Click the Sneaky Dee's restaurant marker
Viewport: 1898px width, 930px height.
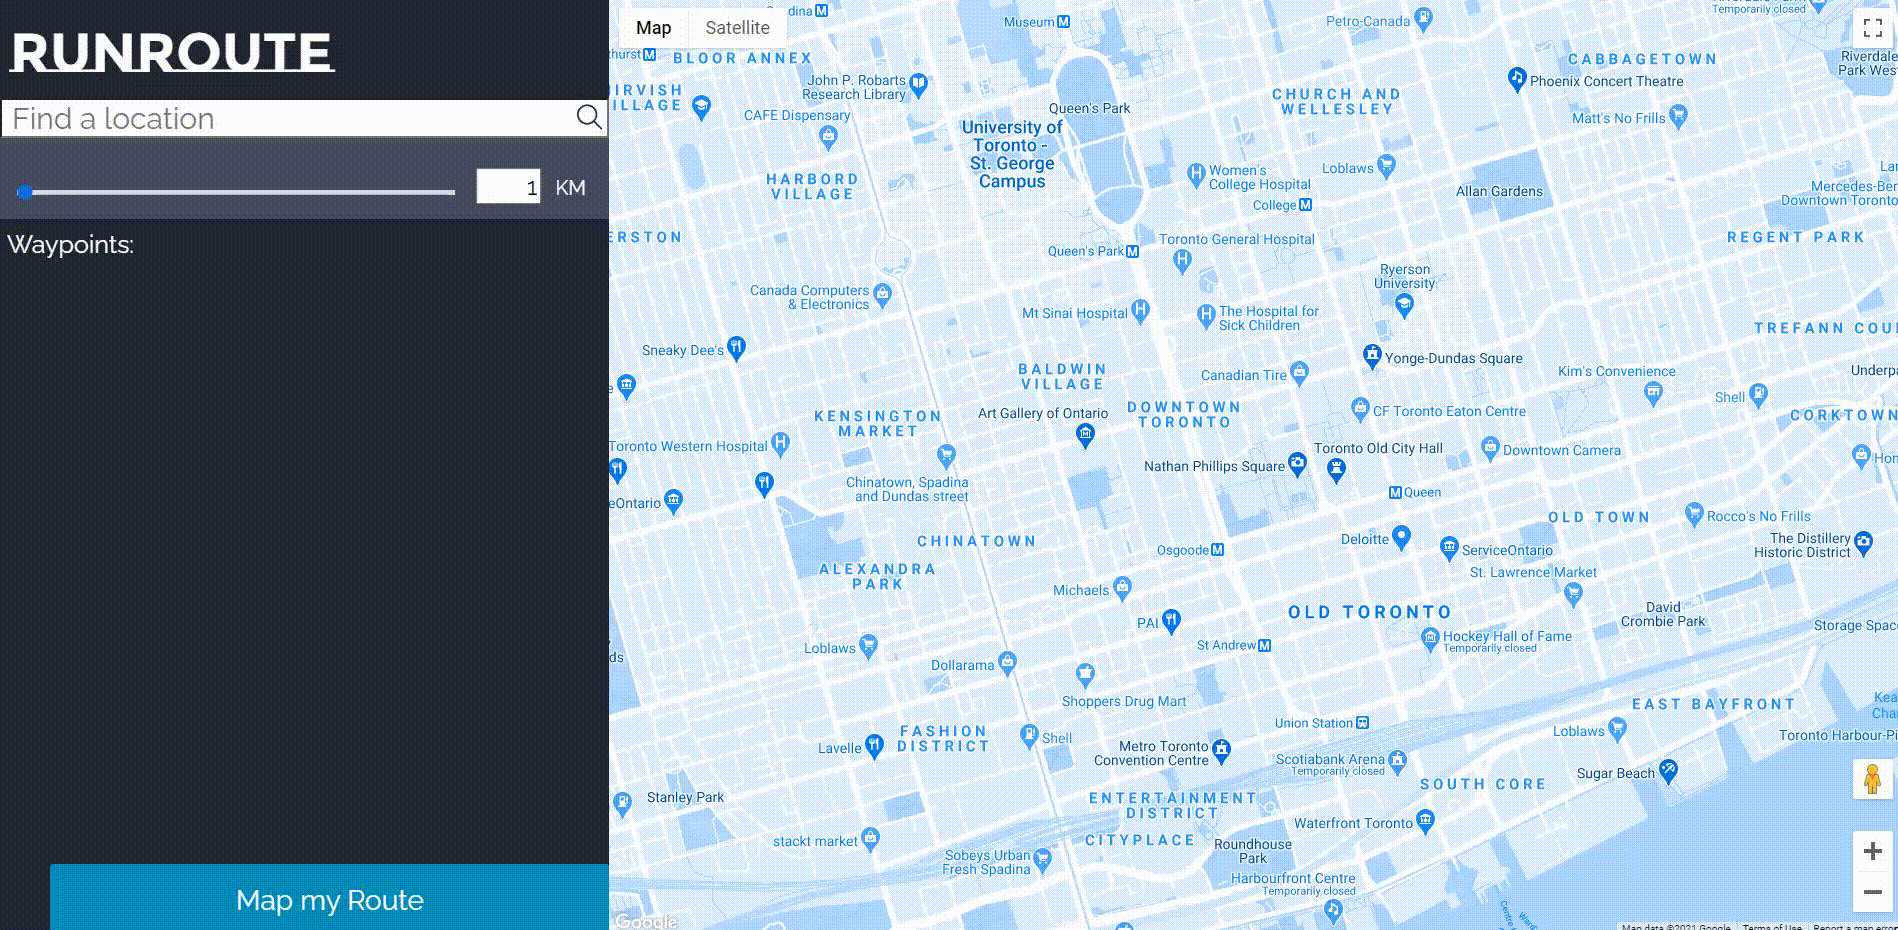736,347
